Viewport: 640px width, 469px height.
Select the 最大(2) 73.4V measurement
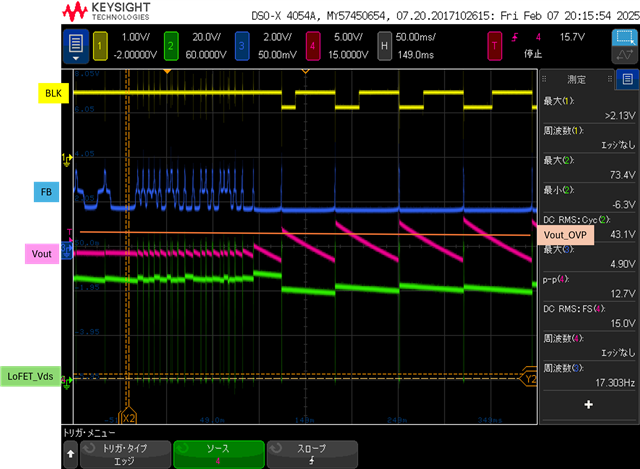589,168
